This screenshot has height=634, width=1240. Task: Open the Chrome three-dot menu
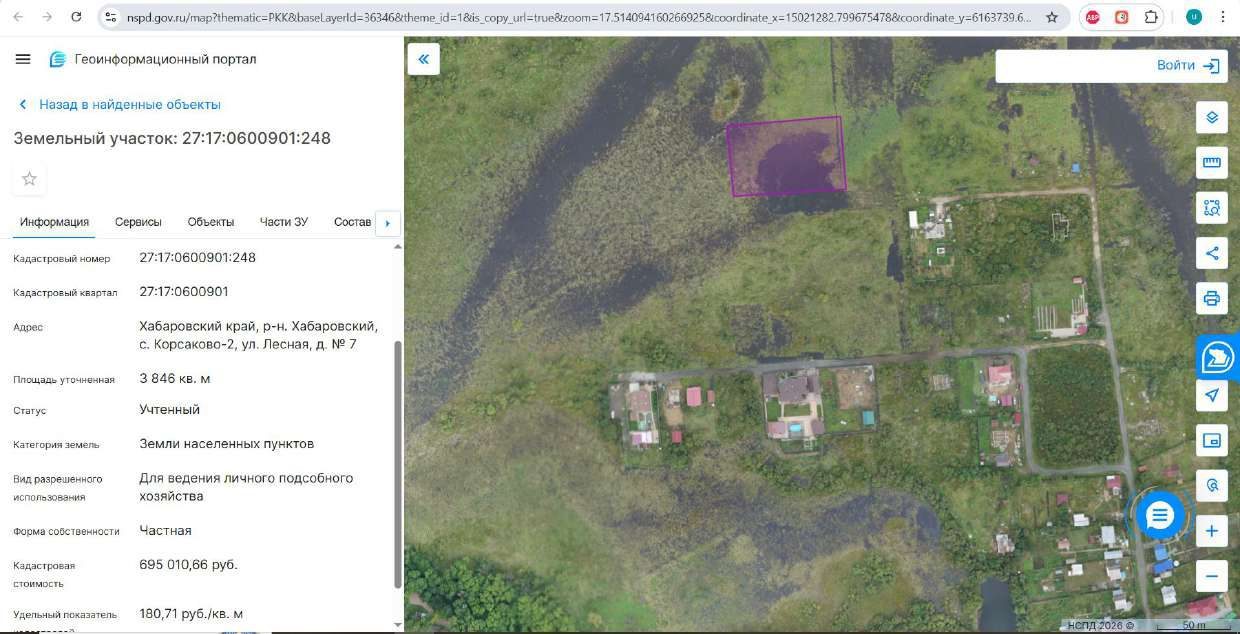(1221, 17)
